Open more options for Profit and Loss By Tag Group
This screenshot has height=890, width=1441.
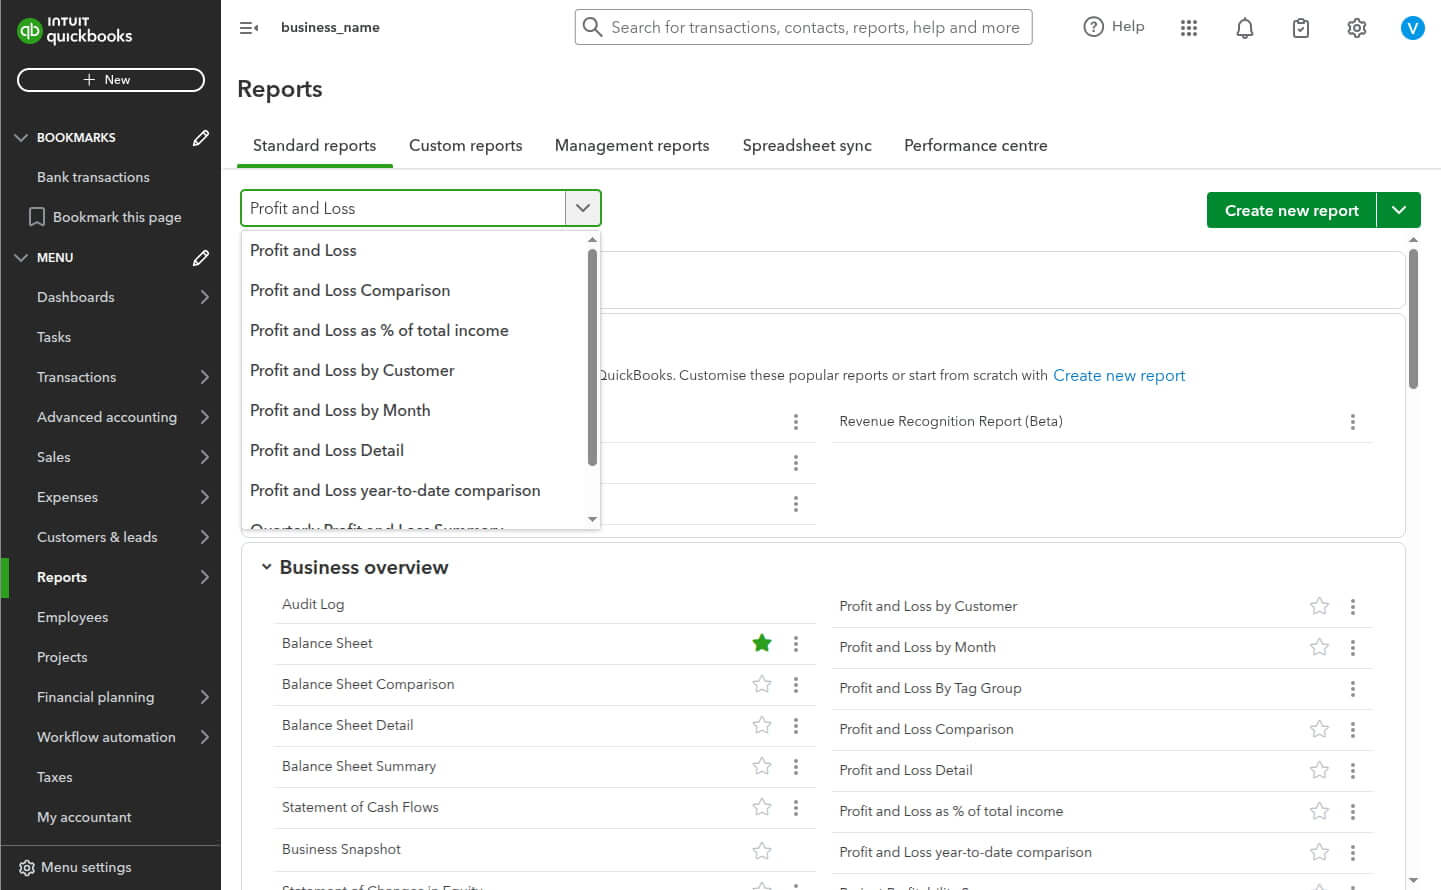tap(1353, 689)
